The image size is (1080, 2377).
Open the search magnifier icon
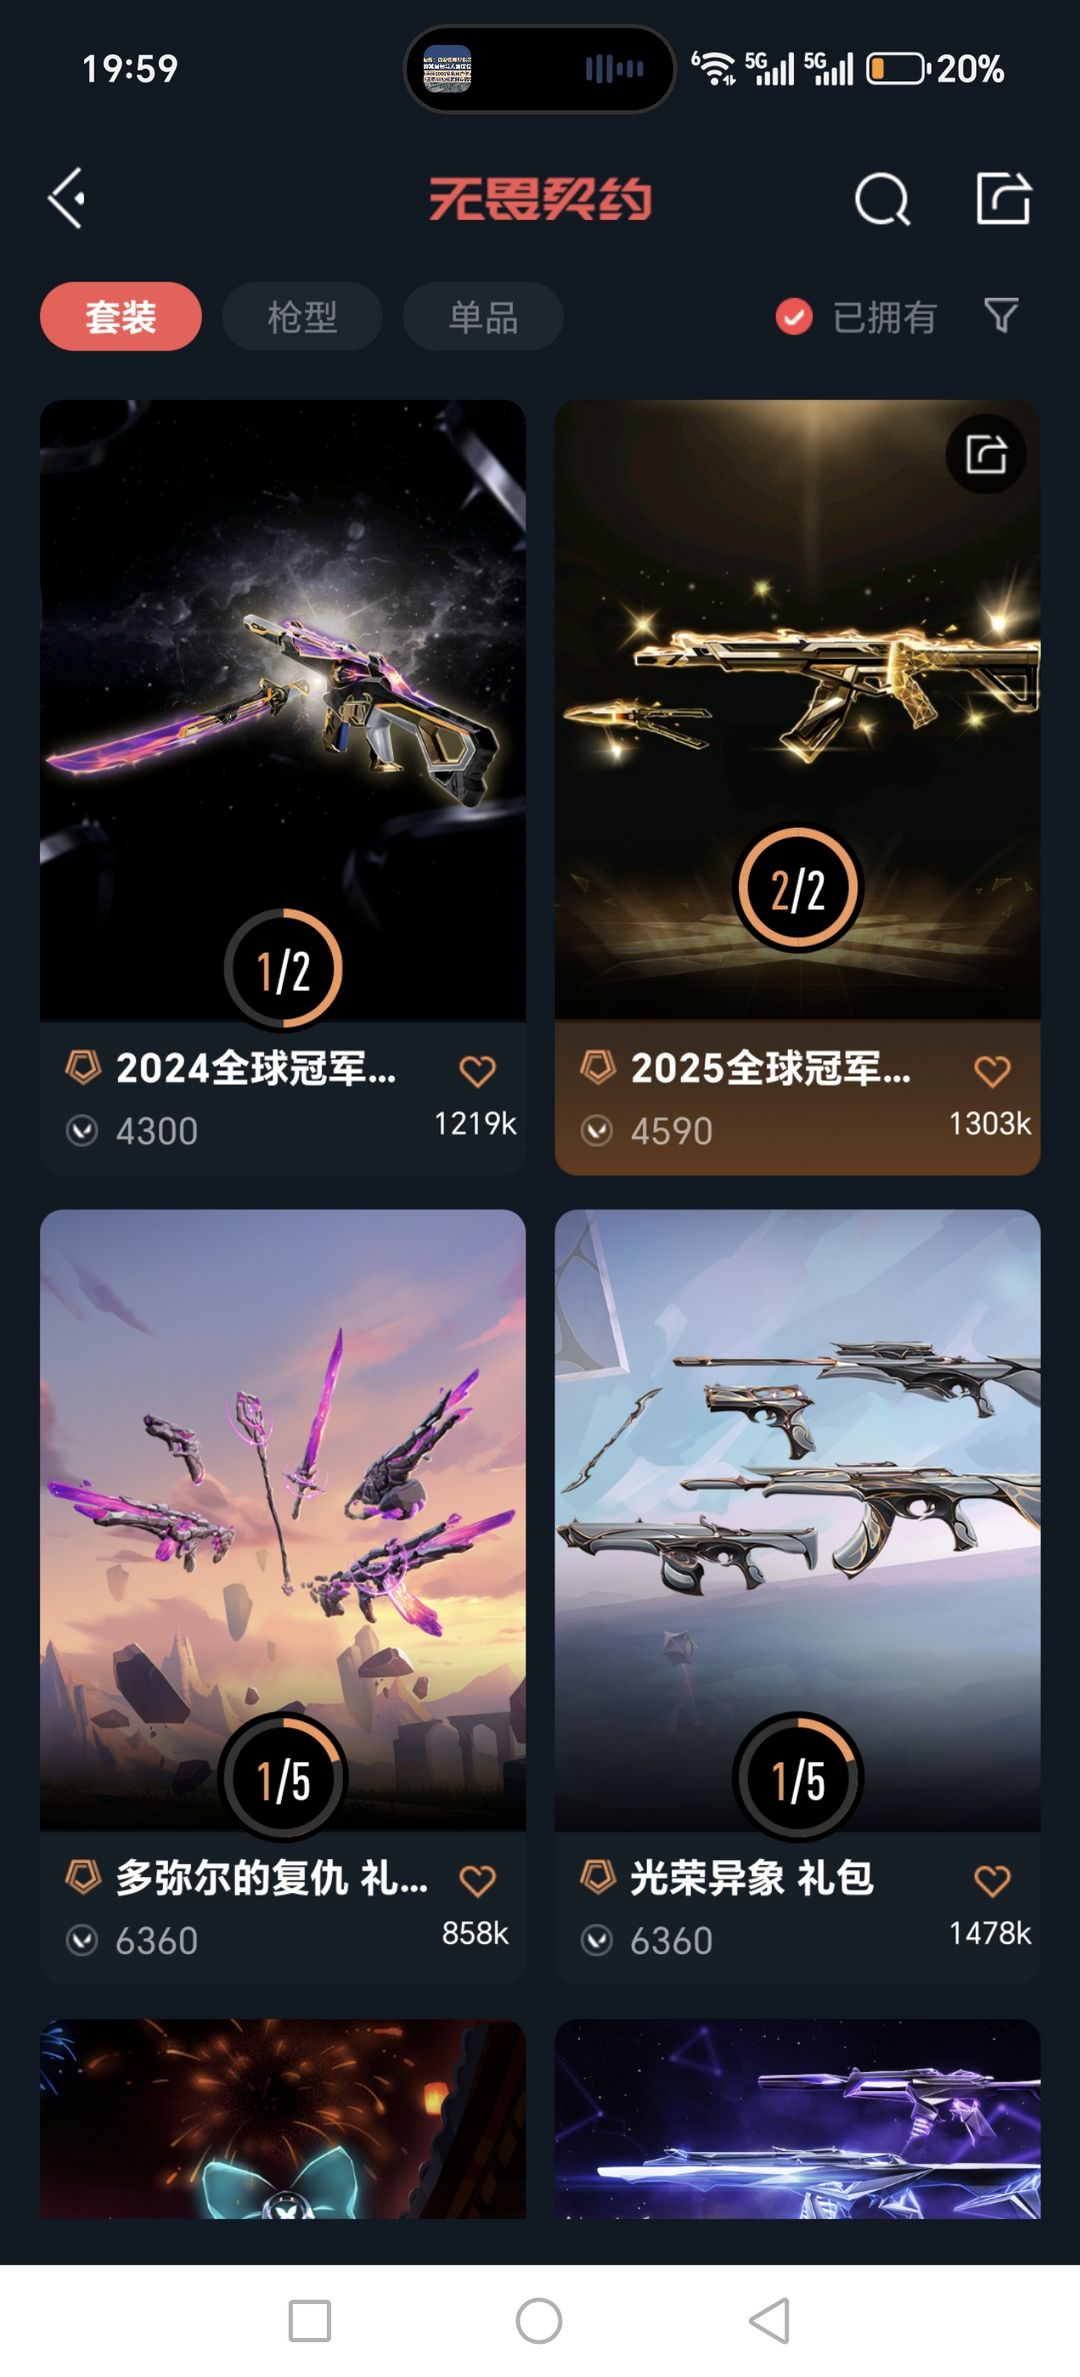point(882,199)
